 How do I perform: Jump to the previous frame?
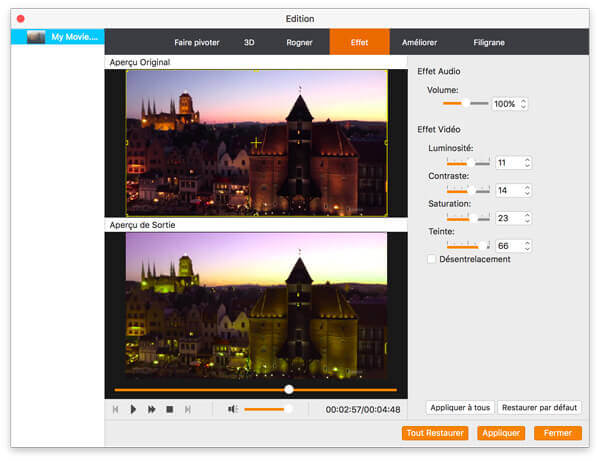[x=116, y=409]
